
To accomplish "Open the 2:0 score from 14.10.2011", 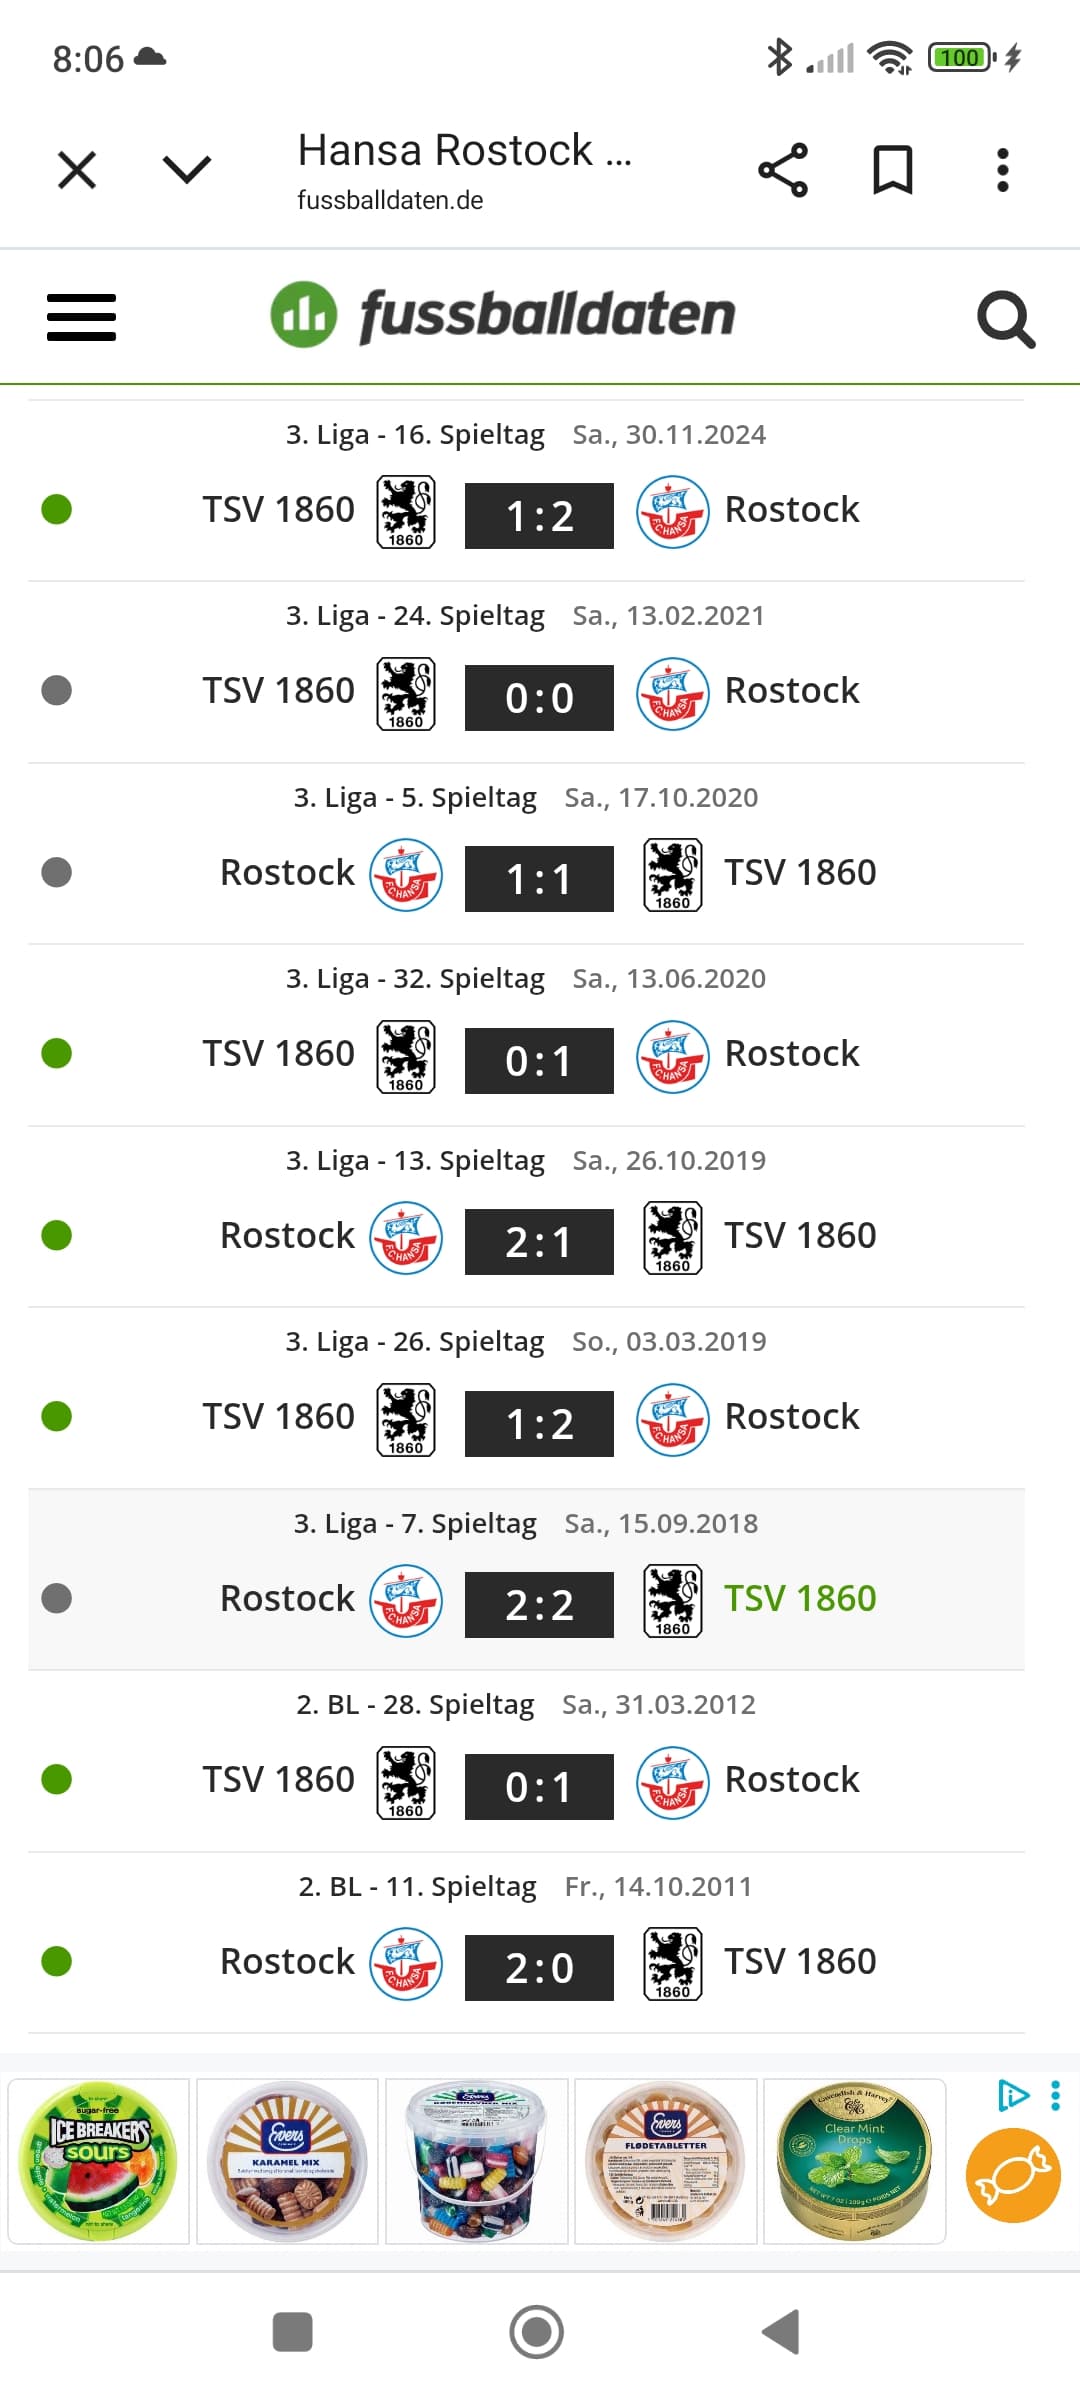I will coord(539,1968).
